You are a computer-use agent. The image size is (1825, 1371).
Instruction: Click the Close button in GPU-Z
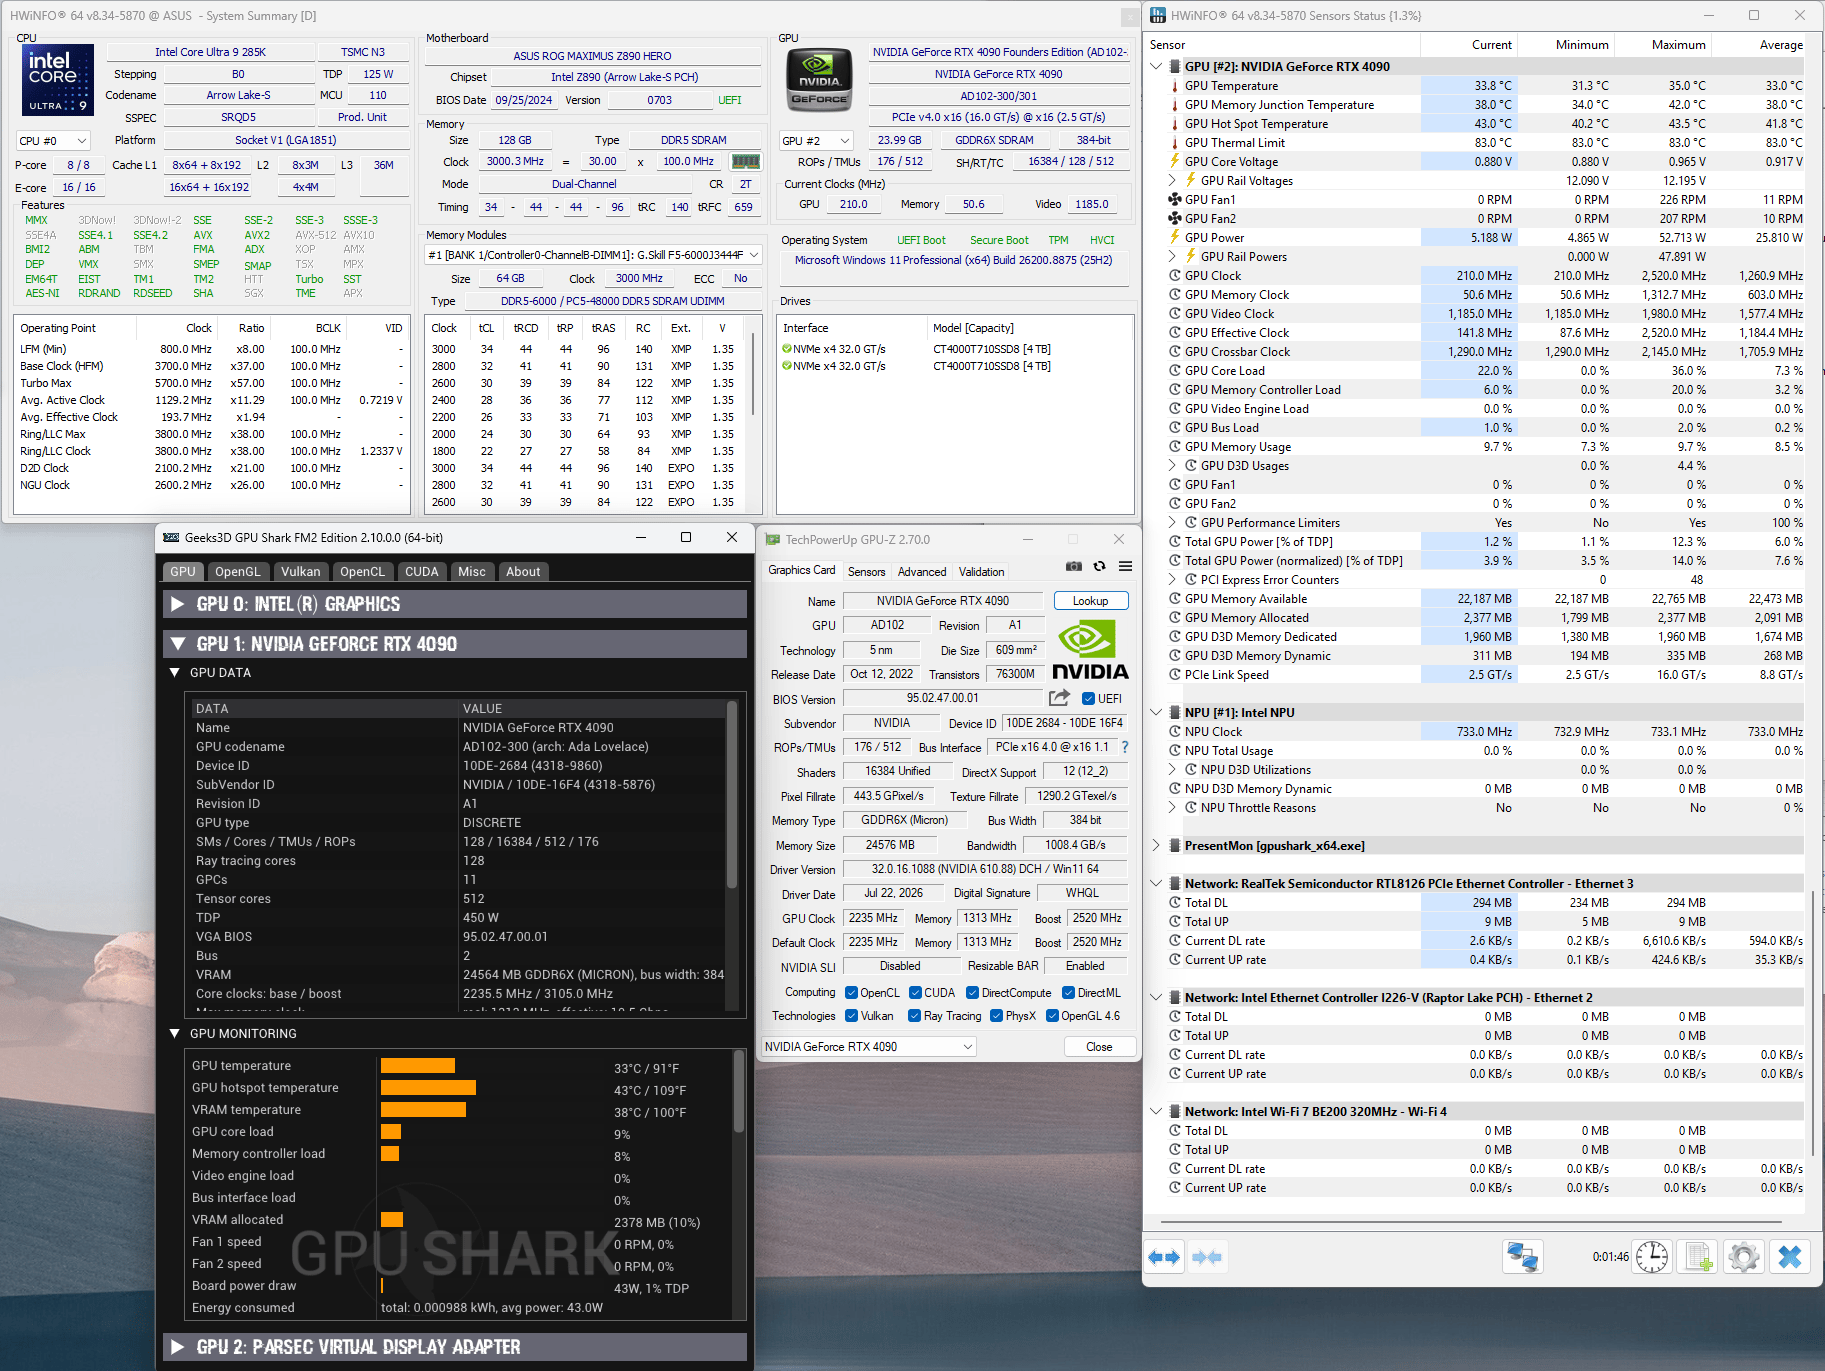1099,1047
